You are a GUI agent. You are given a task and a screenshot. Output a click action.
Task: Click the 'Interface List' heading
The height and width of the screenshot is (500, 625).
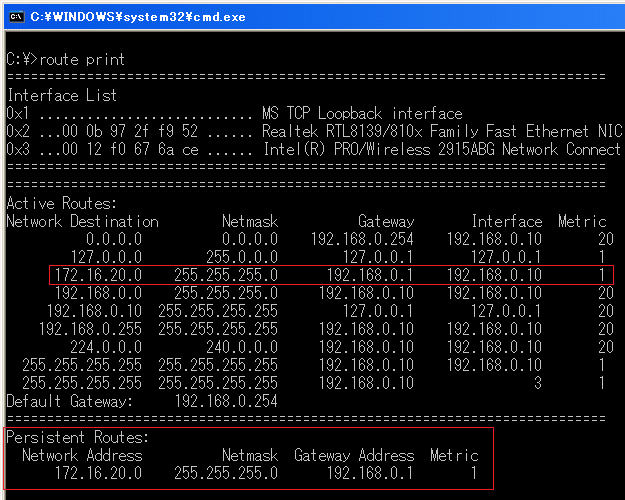pos(62,95)
